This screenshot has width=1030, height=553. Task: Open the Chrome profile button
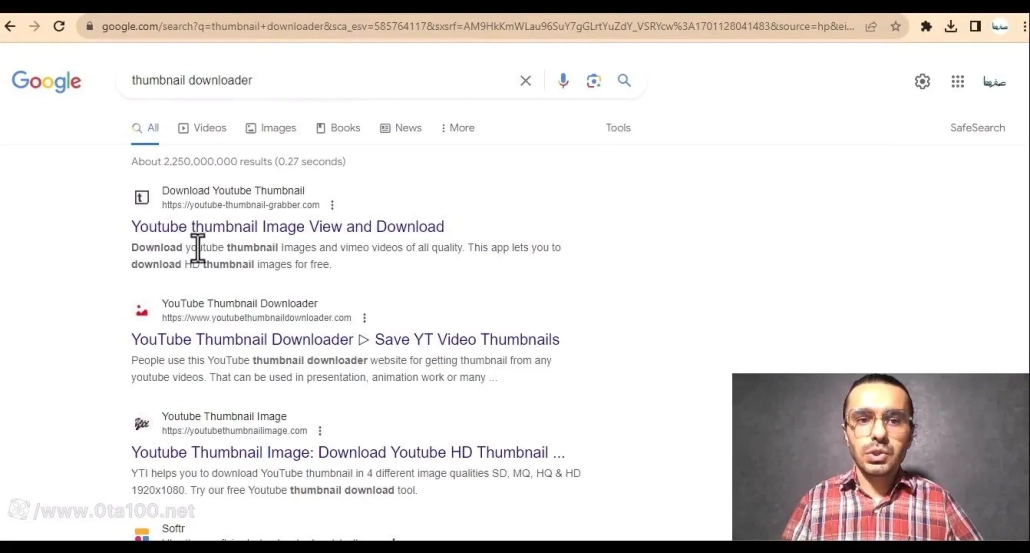tap(1000, 26)
